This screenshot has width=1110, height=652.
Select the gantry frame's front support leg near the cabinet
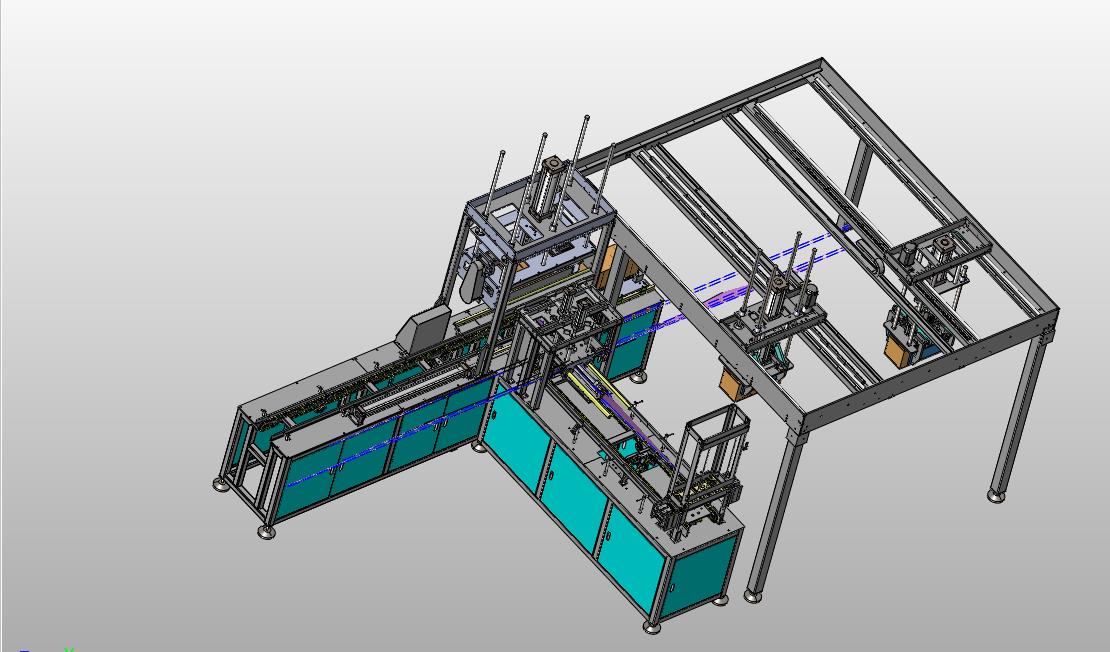click(x=777, y=516)
